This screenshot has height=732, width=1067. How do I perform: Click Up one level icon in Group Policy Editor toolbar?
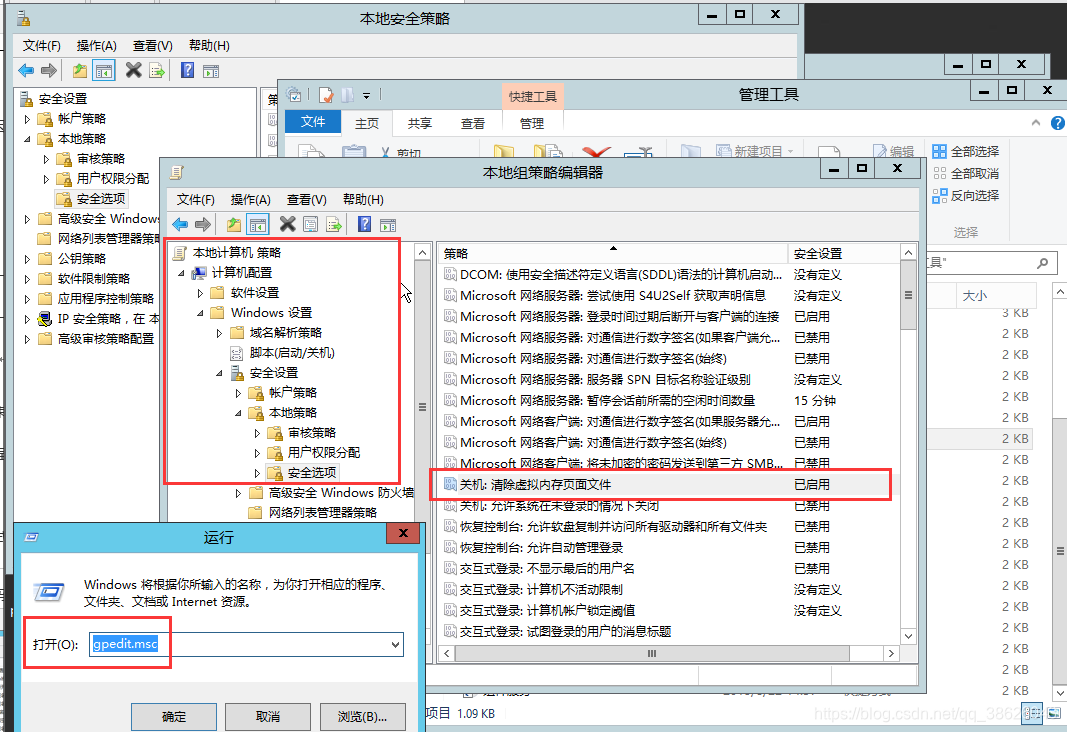point(234,224)
